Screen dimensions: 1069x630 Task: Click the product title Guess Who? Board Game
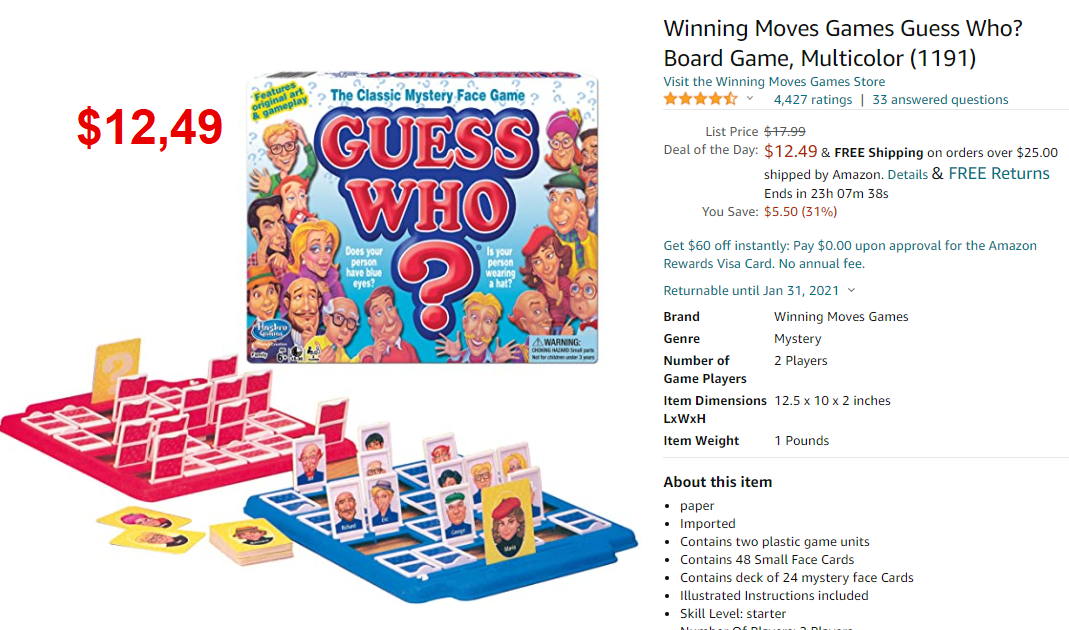pos(843,43)
